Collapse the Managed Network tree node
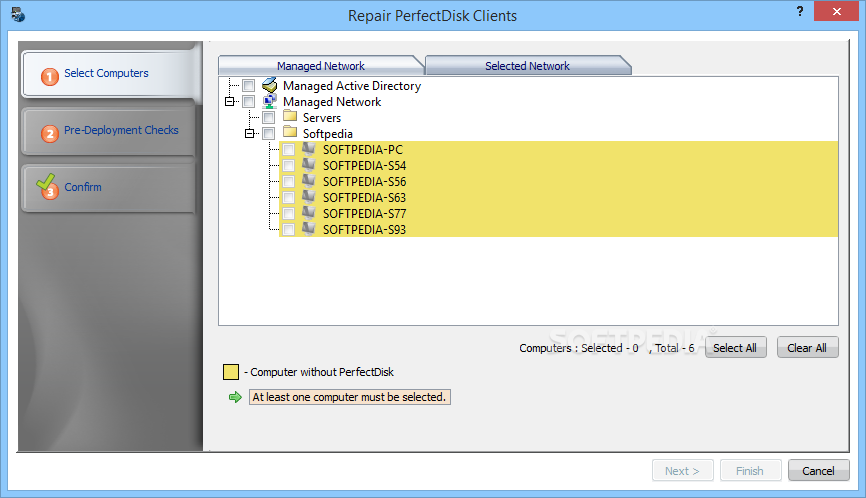 pyautogui.click(x=230, y=102)
